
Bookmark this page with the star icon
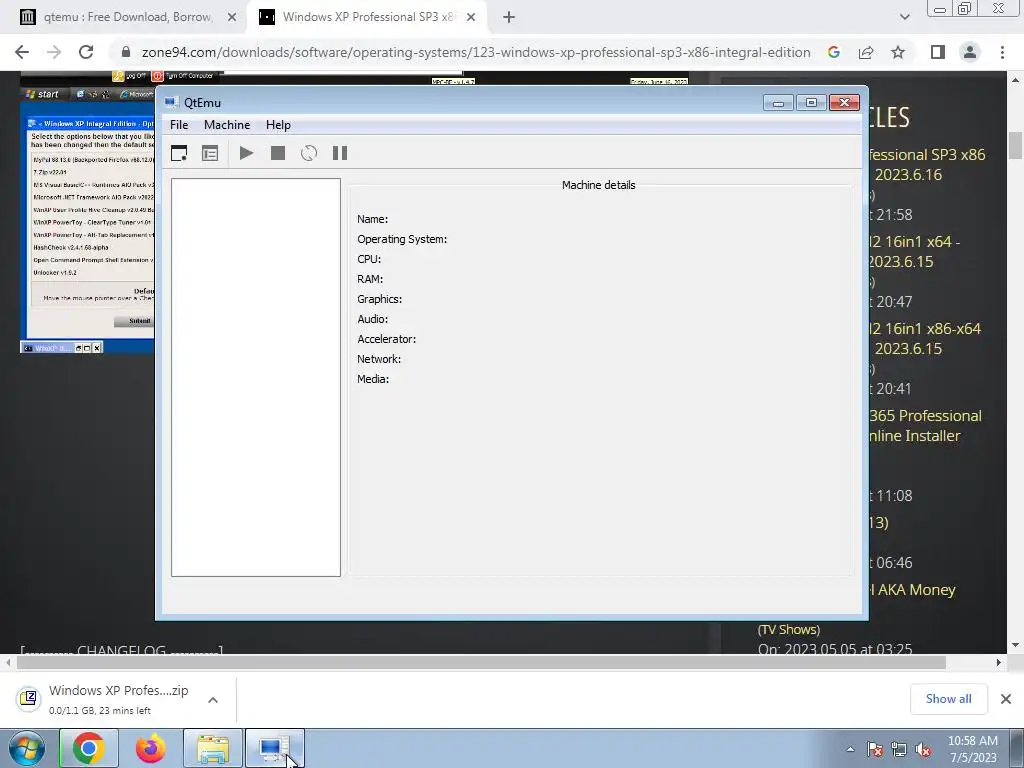(x=898, y=52)
